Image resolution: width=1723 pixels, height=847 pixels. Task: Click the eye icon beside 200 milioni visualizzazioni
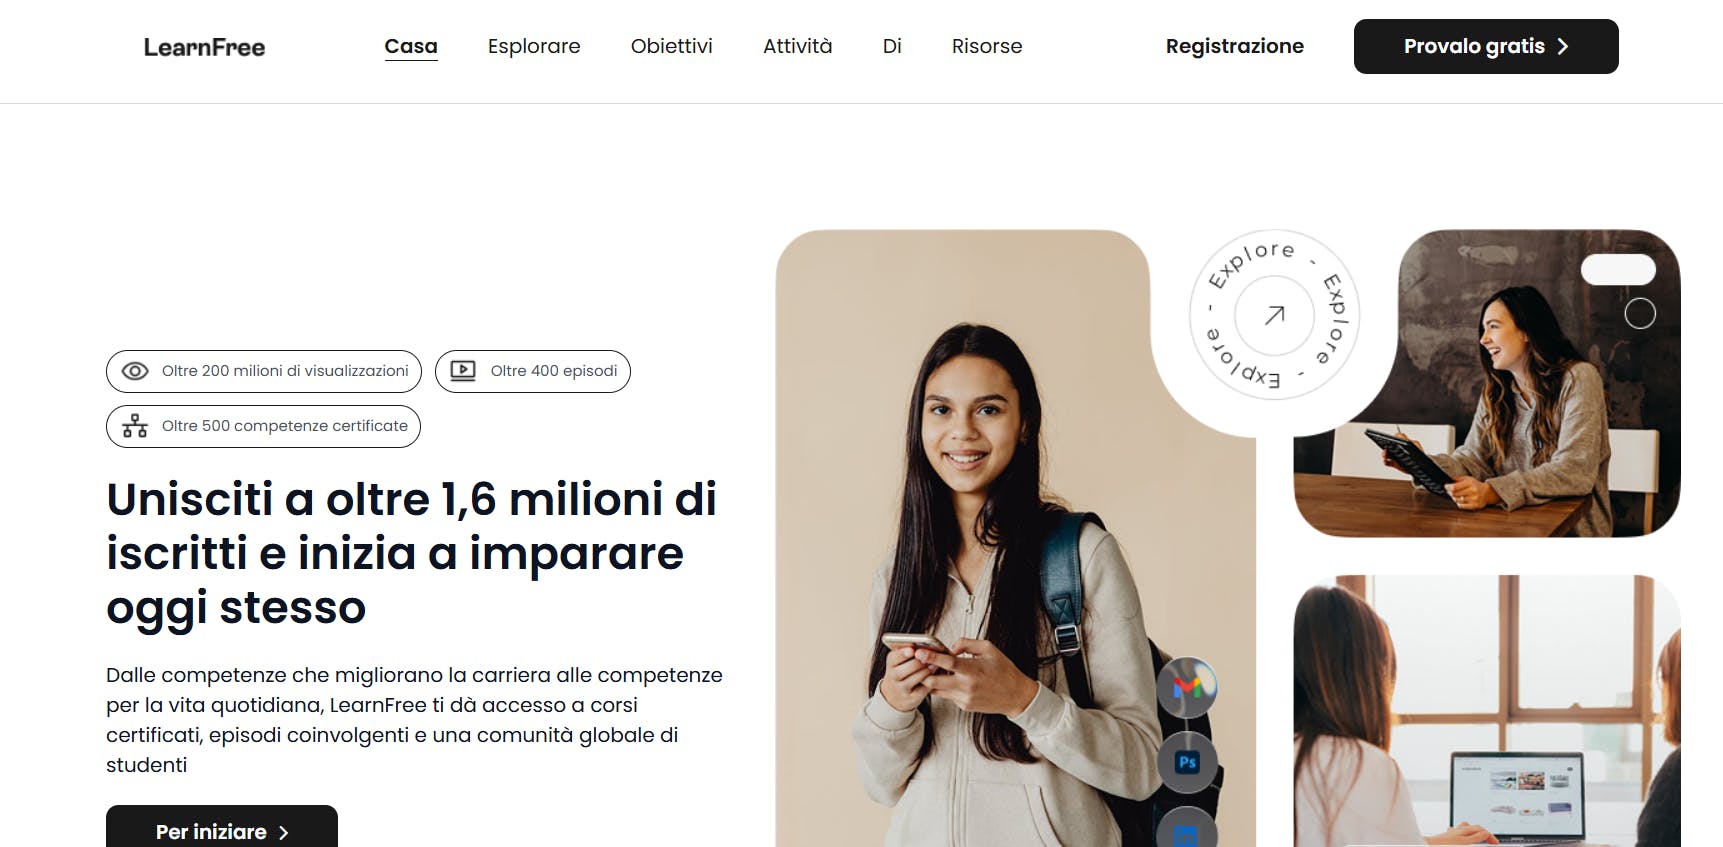coord(135,371)
